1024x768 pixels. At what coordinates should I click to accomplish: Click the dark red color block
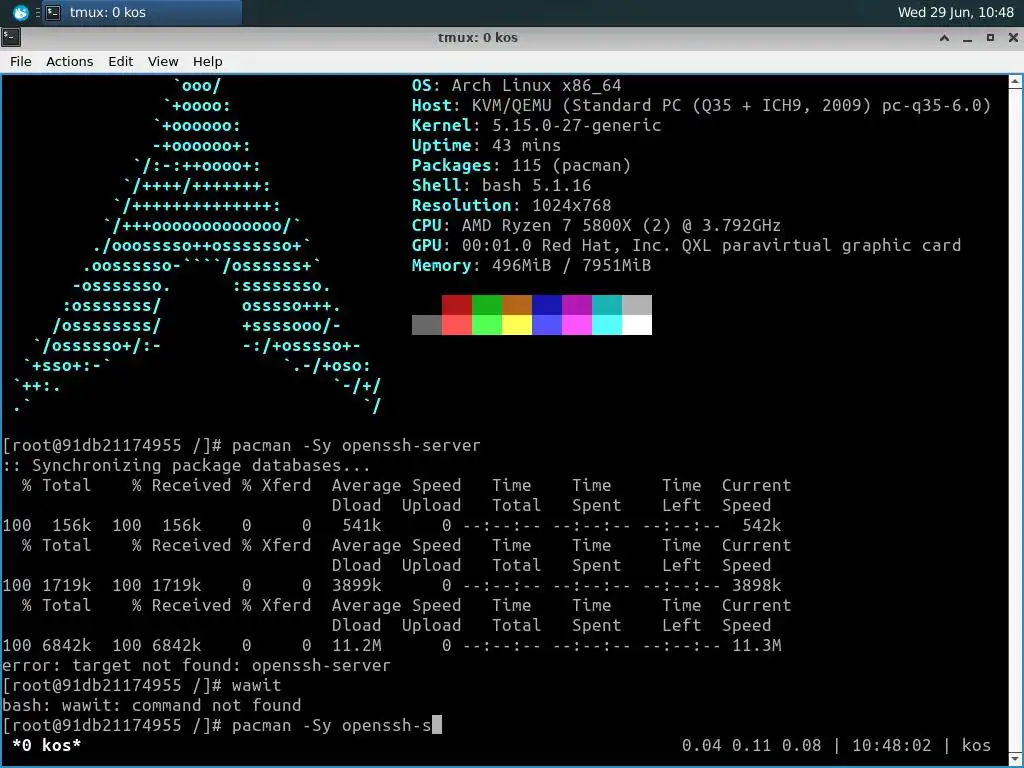456,305
